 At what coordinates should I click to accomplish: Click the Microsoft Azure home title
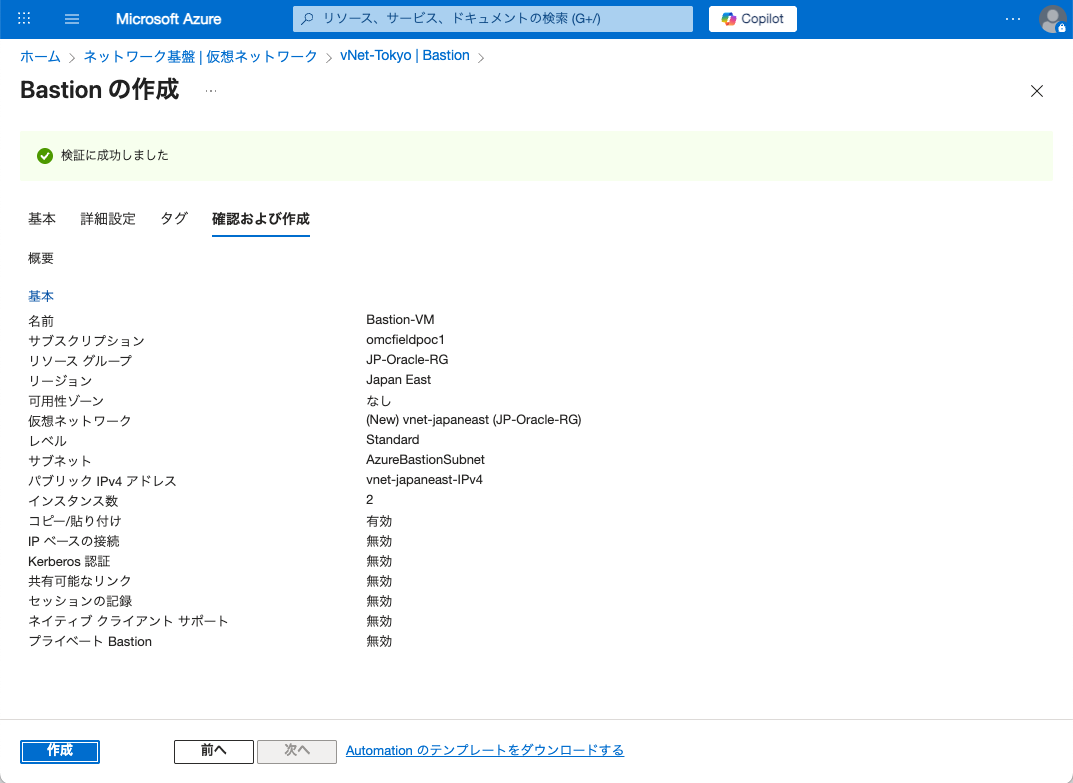click(168, 19)
